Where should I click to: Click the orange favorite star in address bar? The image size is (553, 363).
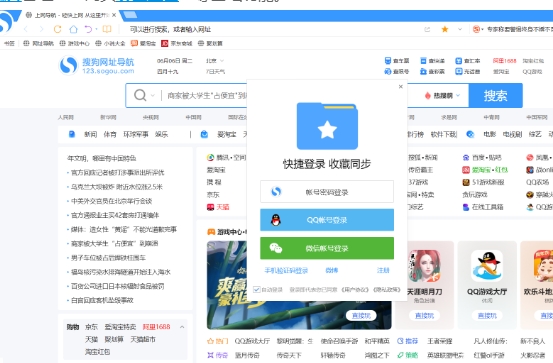coord(445,29)
